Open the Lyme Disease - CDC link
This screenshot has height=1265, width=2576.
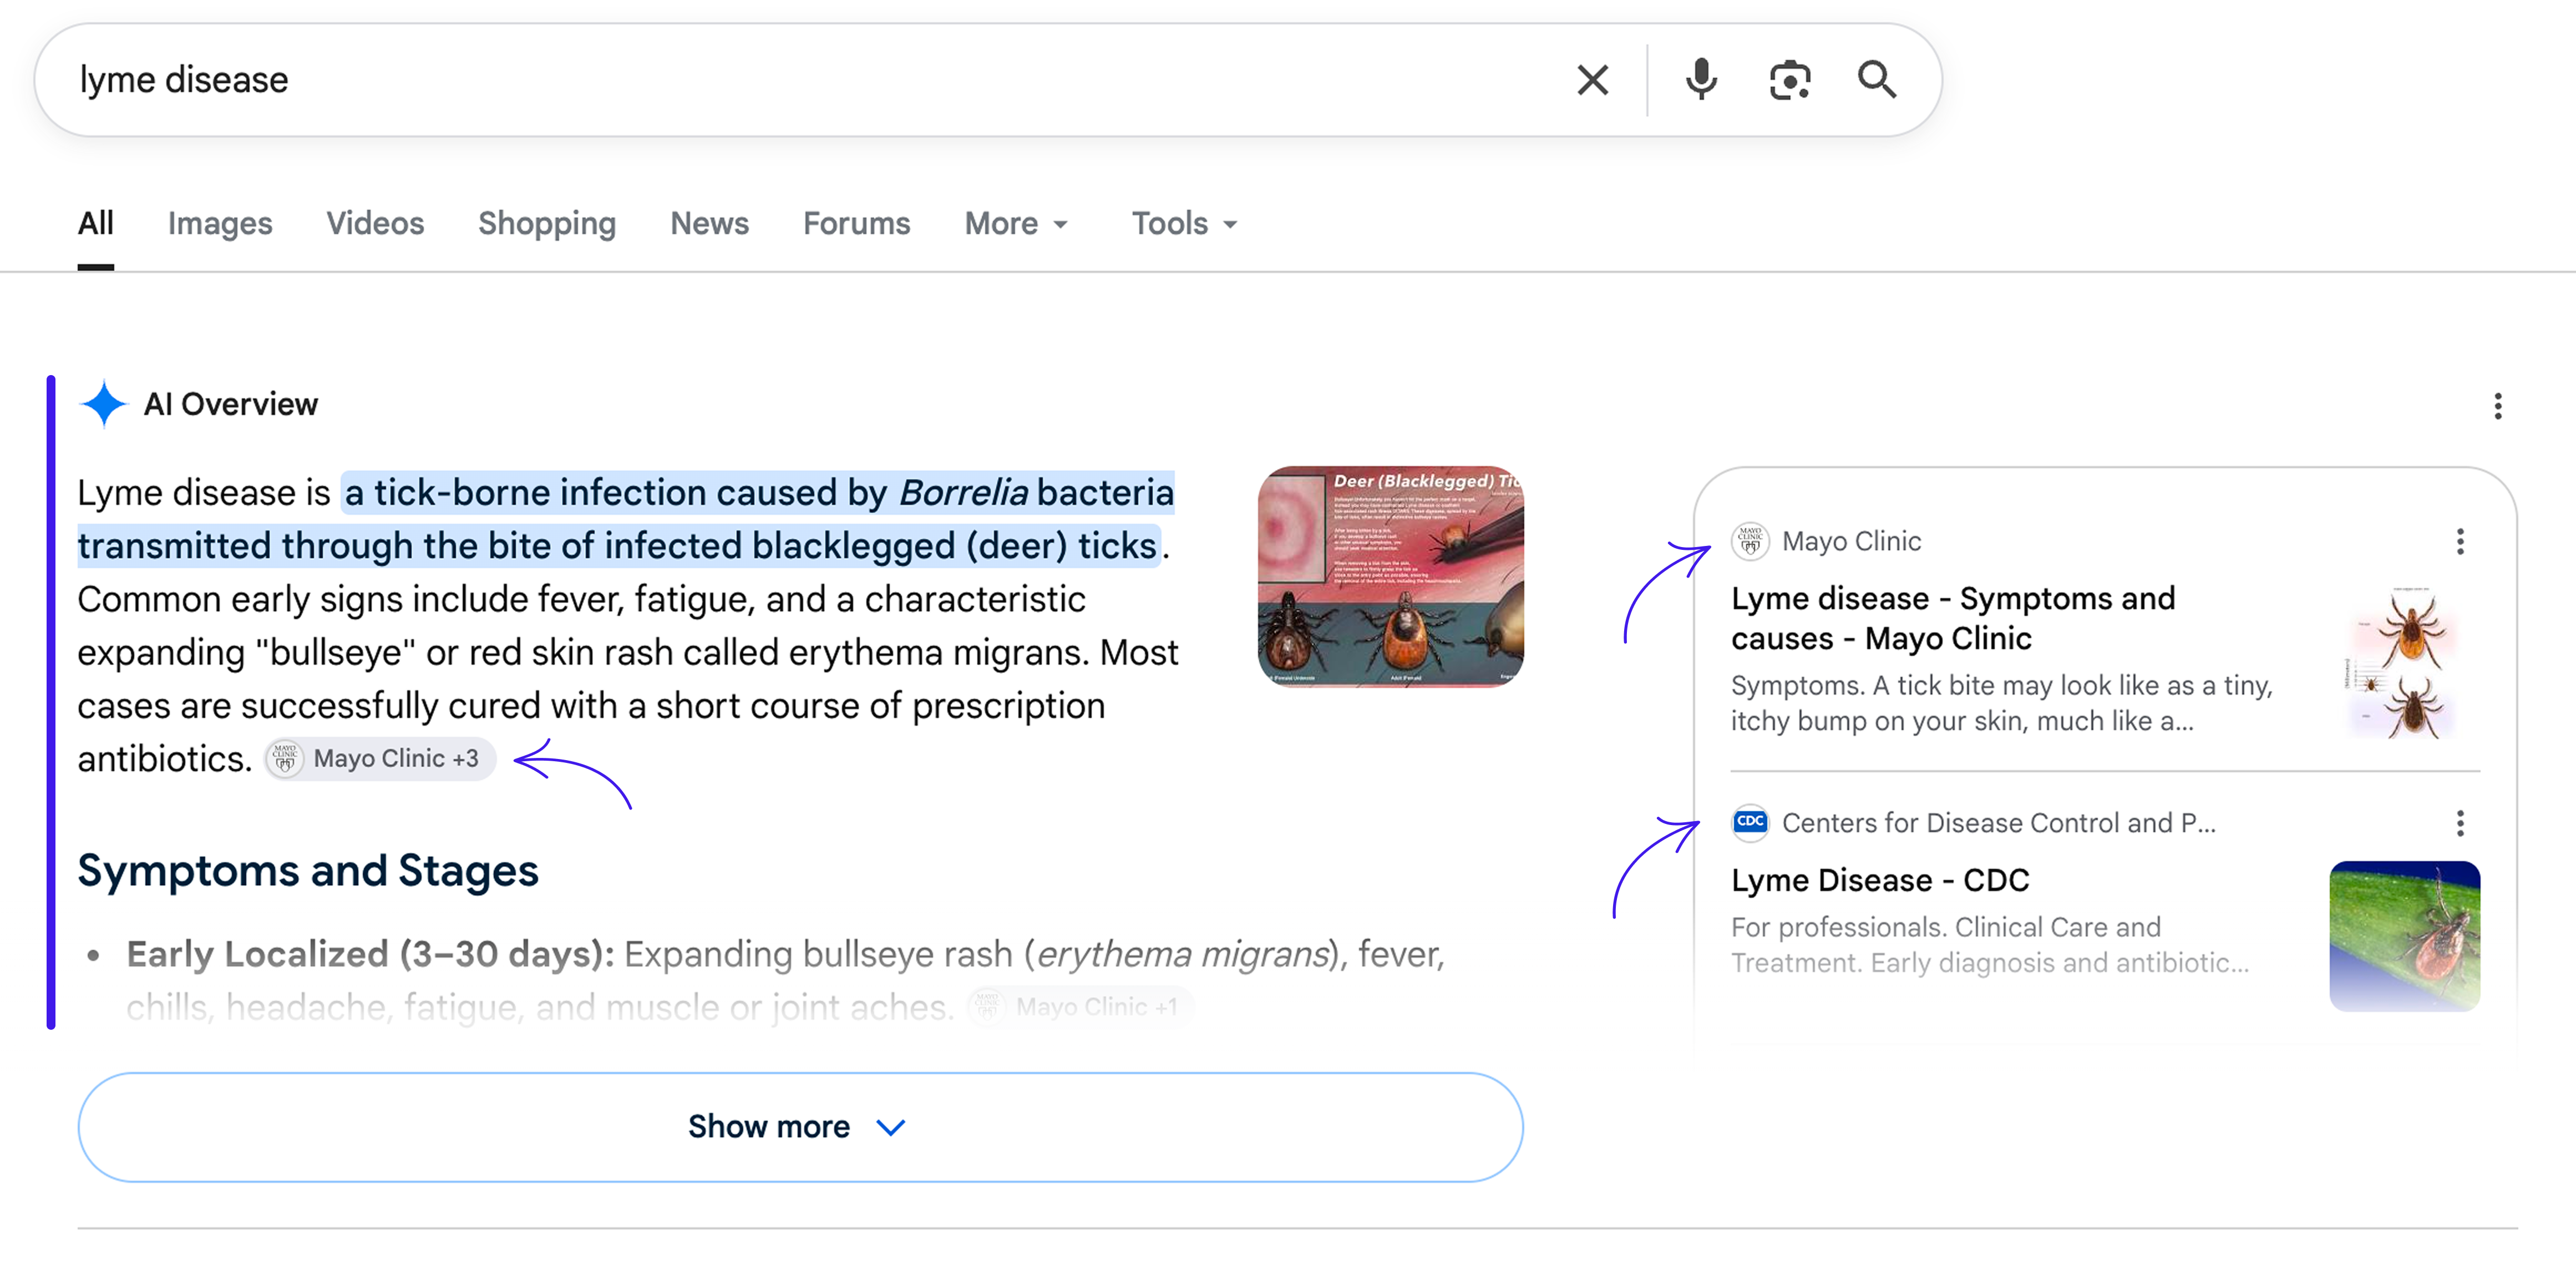click(1880, 880)
